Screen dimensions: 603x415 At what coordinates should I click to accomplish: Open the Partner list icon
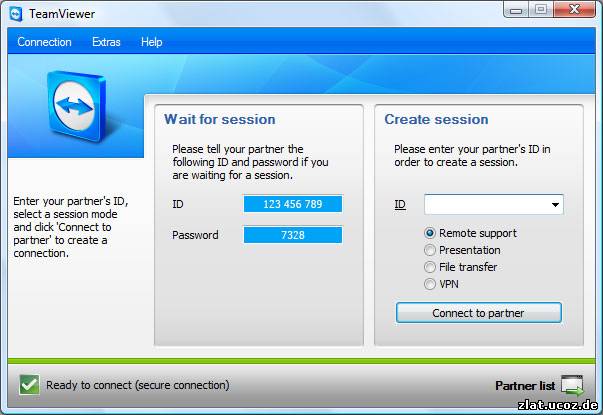click(572, 386)
